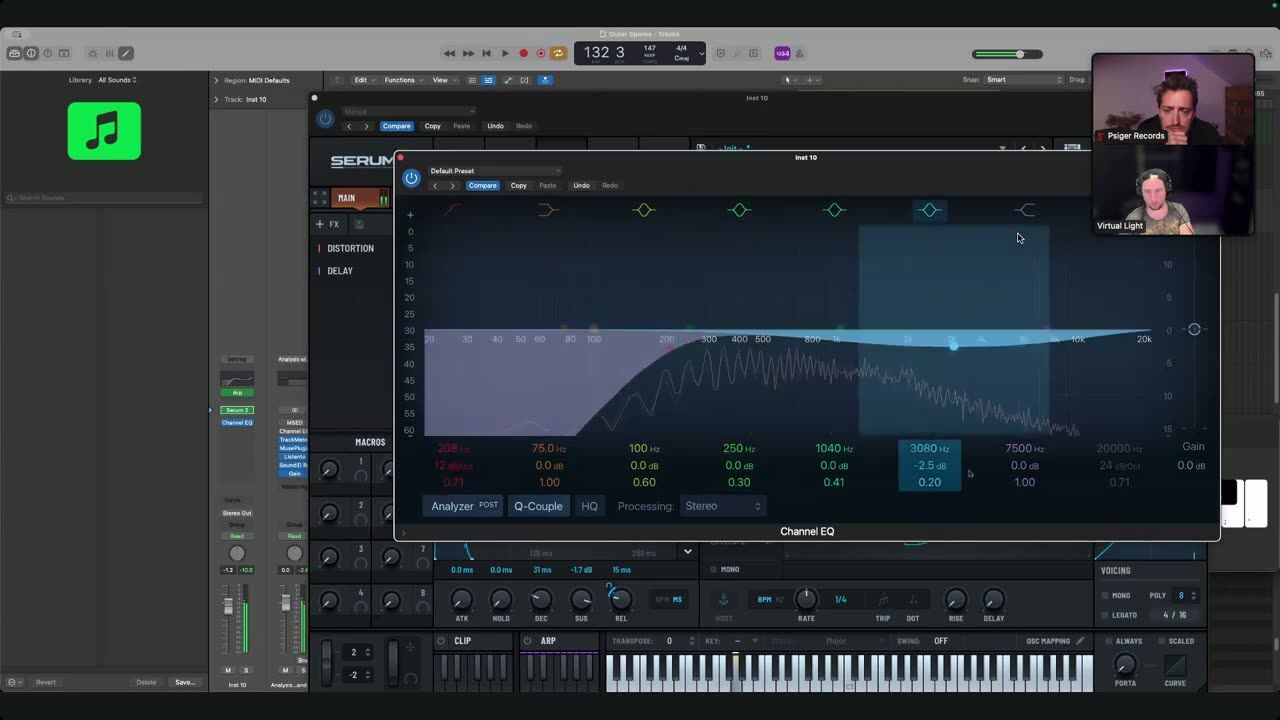Select the 1040 Hz bell band icon
Screen dimensions: 1280x720
coord(835,210)
